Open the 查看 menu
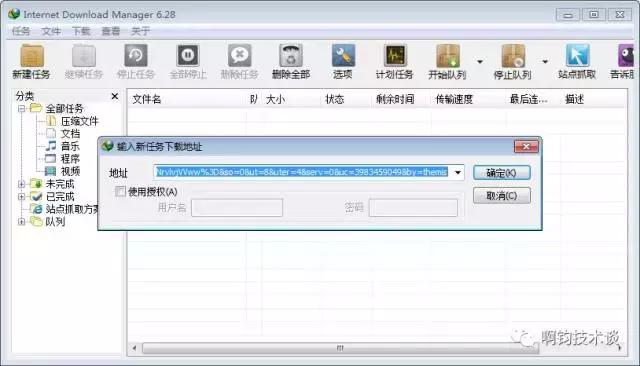 tap(111, 31)
